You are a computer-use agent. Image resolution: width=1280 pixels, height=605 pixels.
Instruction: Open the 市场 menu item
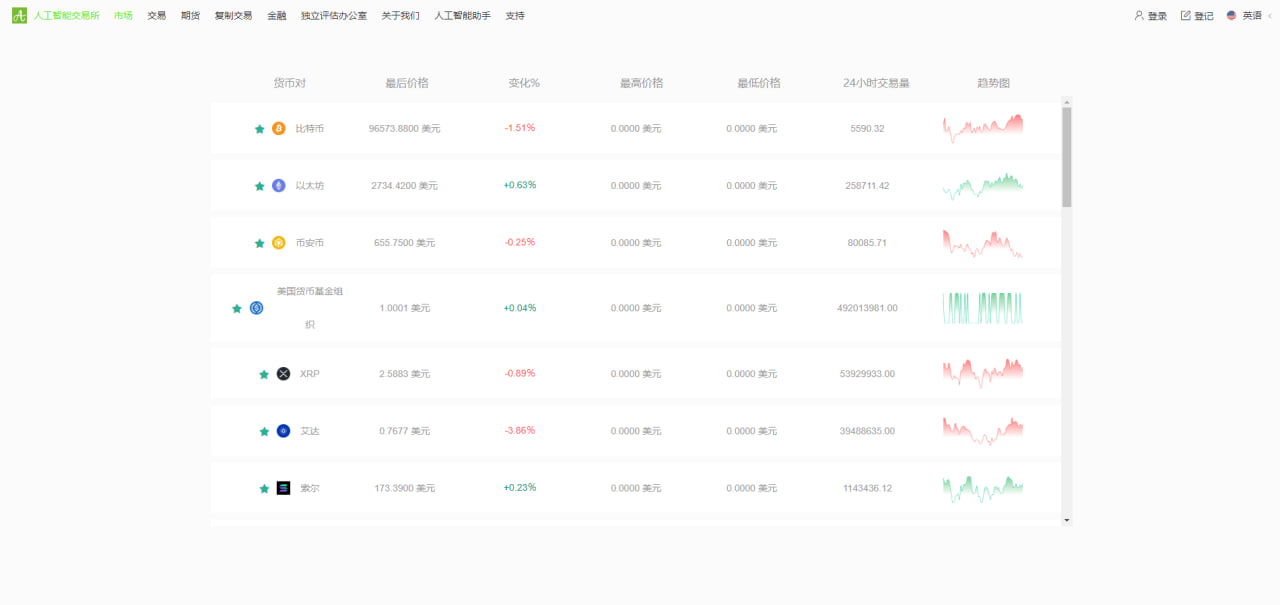coord(123,16)
